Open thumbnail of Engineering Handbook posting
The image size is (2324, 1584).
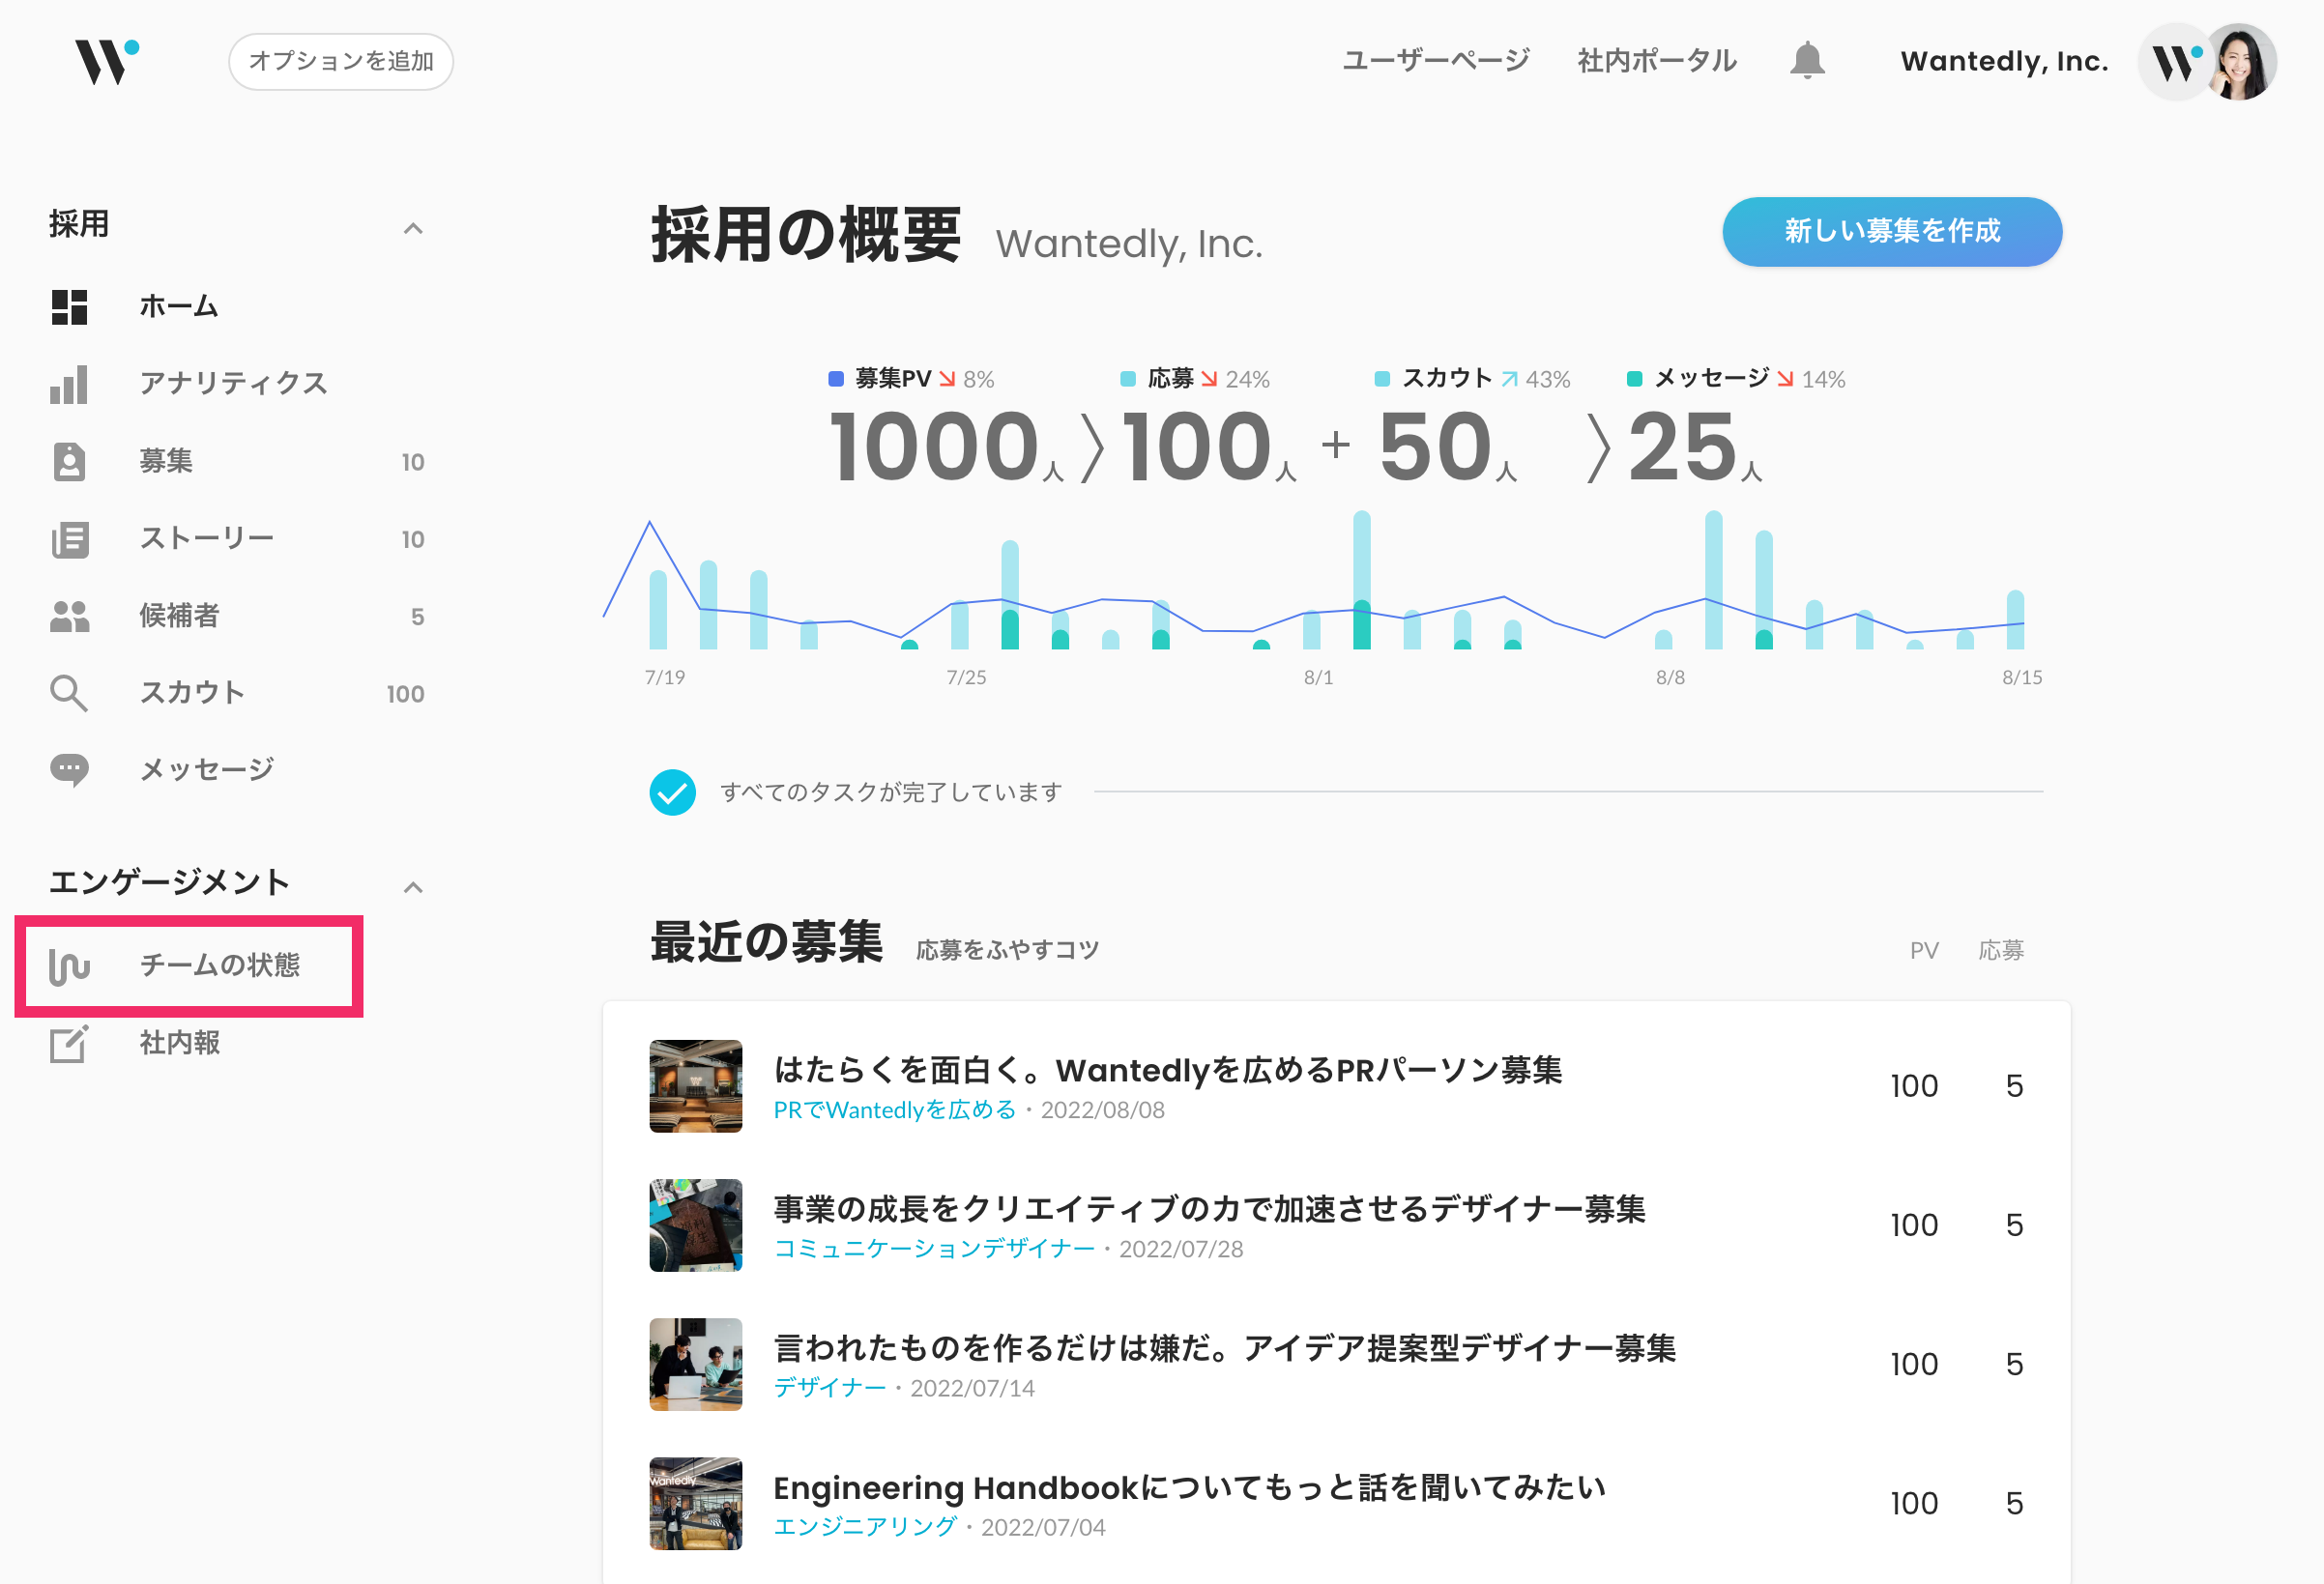click(x=696, y=1504)
